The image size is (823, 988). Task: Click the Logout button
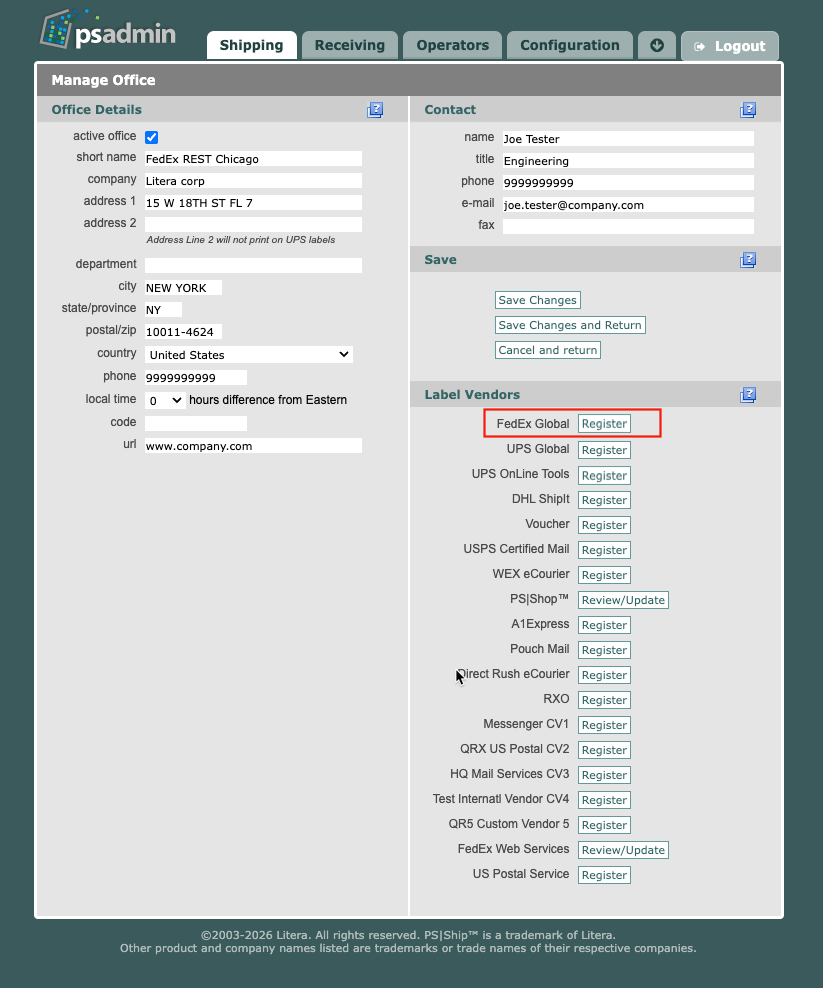tap(730, 46)
